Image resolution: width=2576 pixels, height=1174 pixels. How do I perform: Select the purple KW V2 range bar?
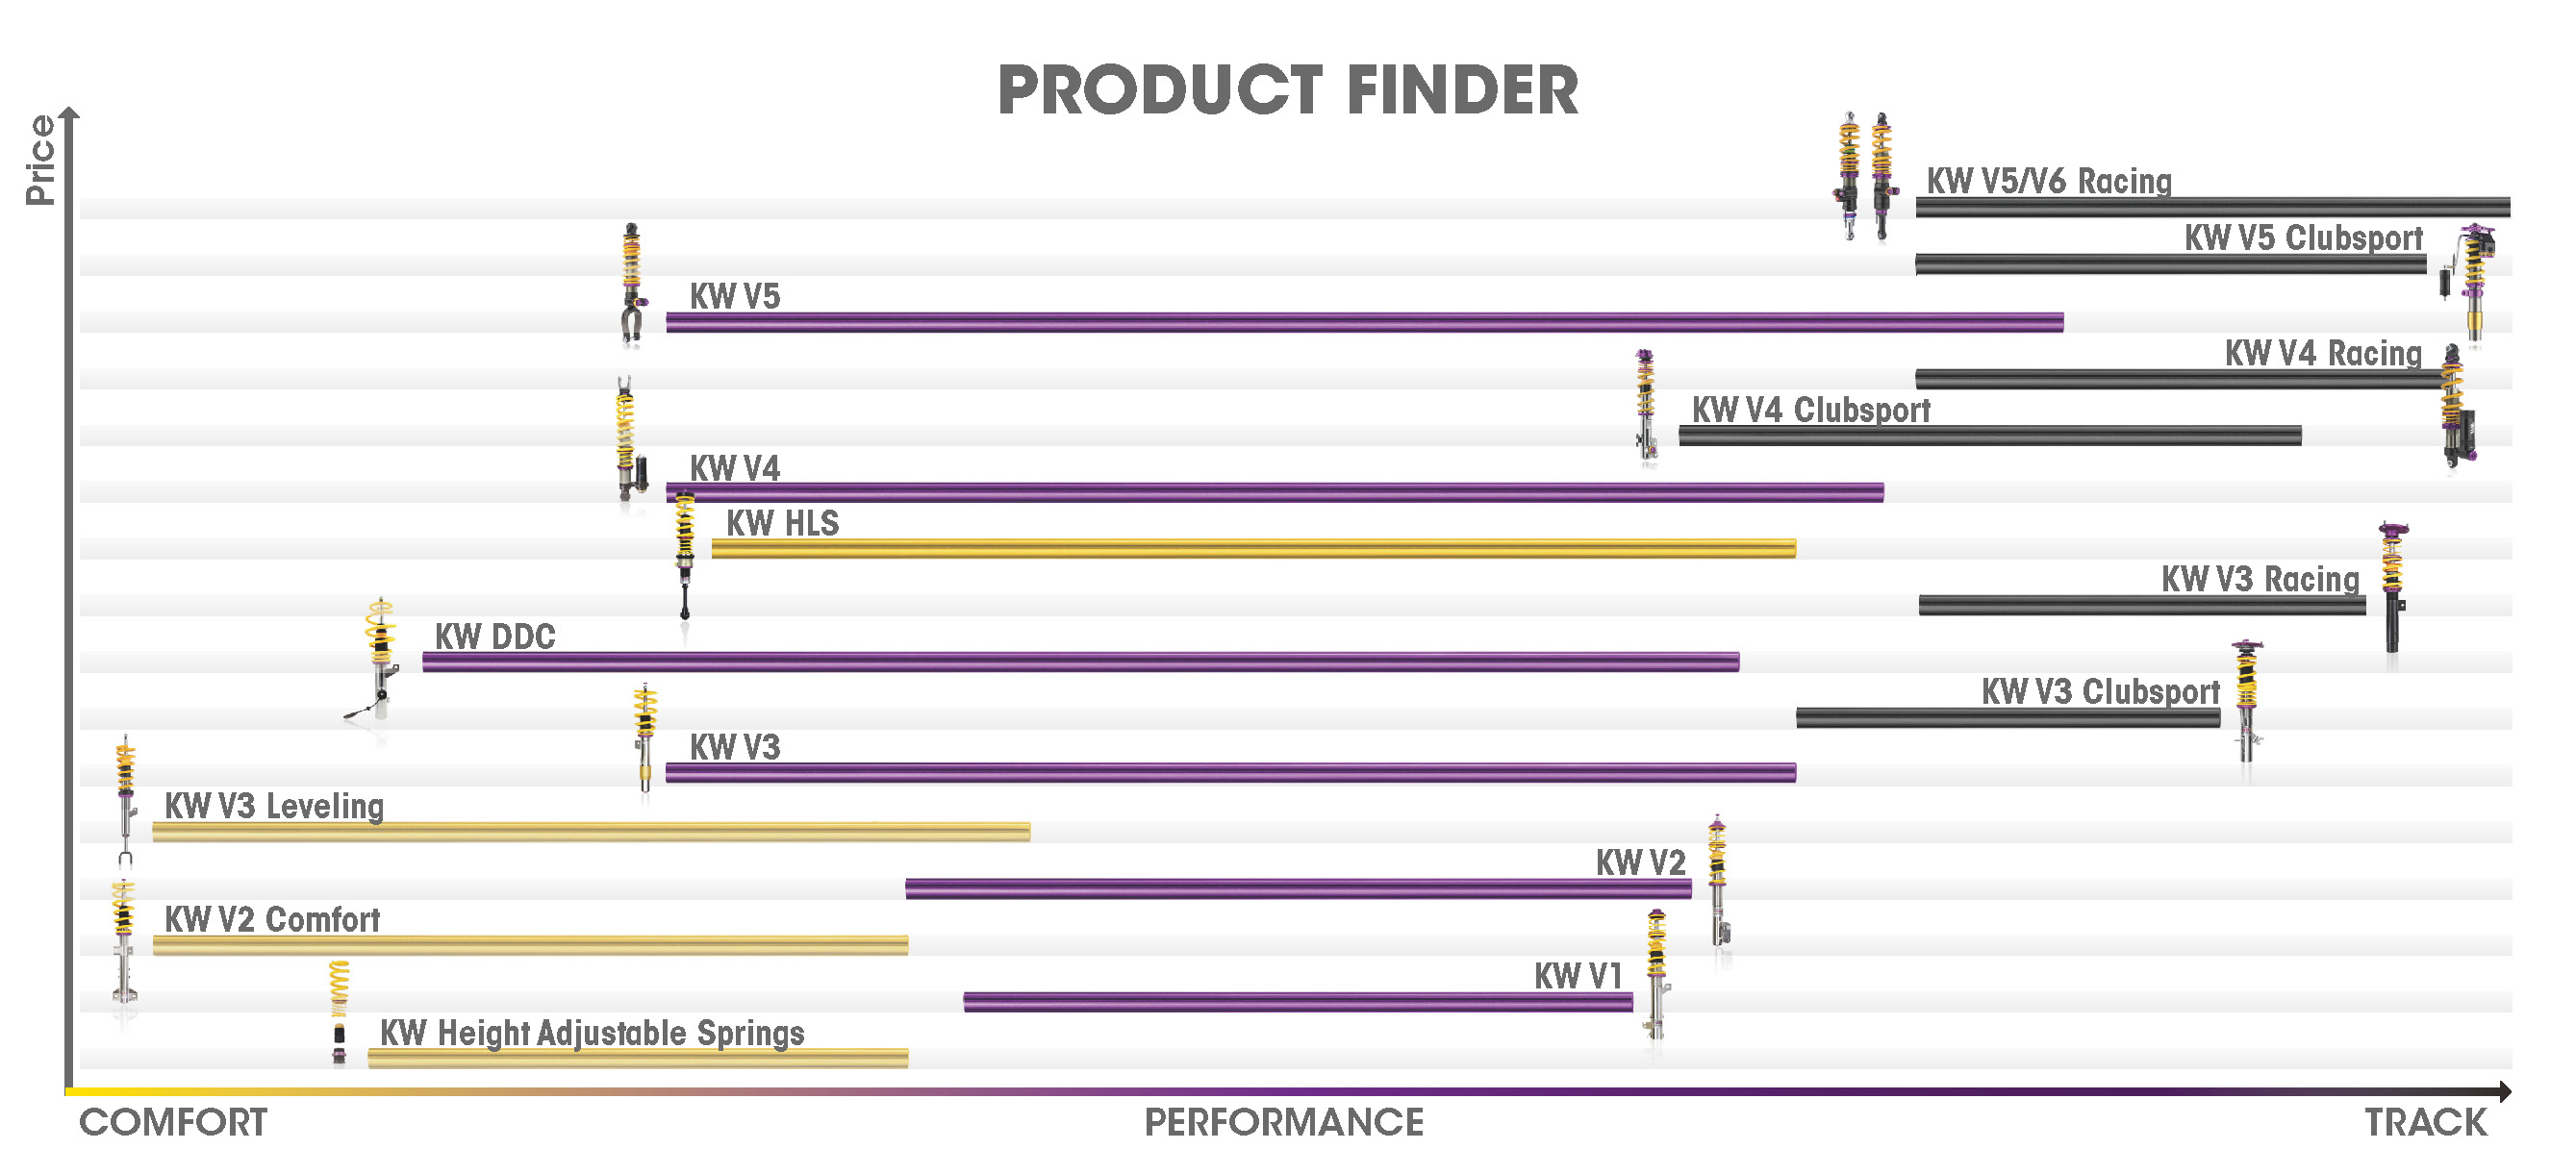[x=1298, y=888]
